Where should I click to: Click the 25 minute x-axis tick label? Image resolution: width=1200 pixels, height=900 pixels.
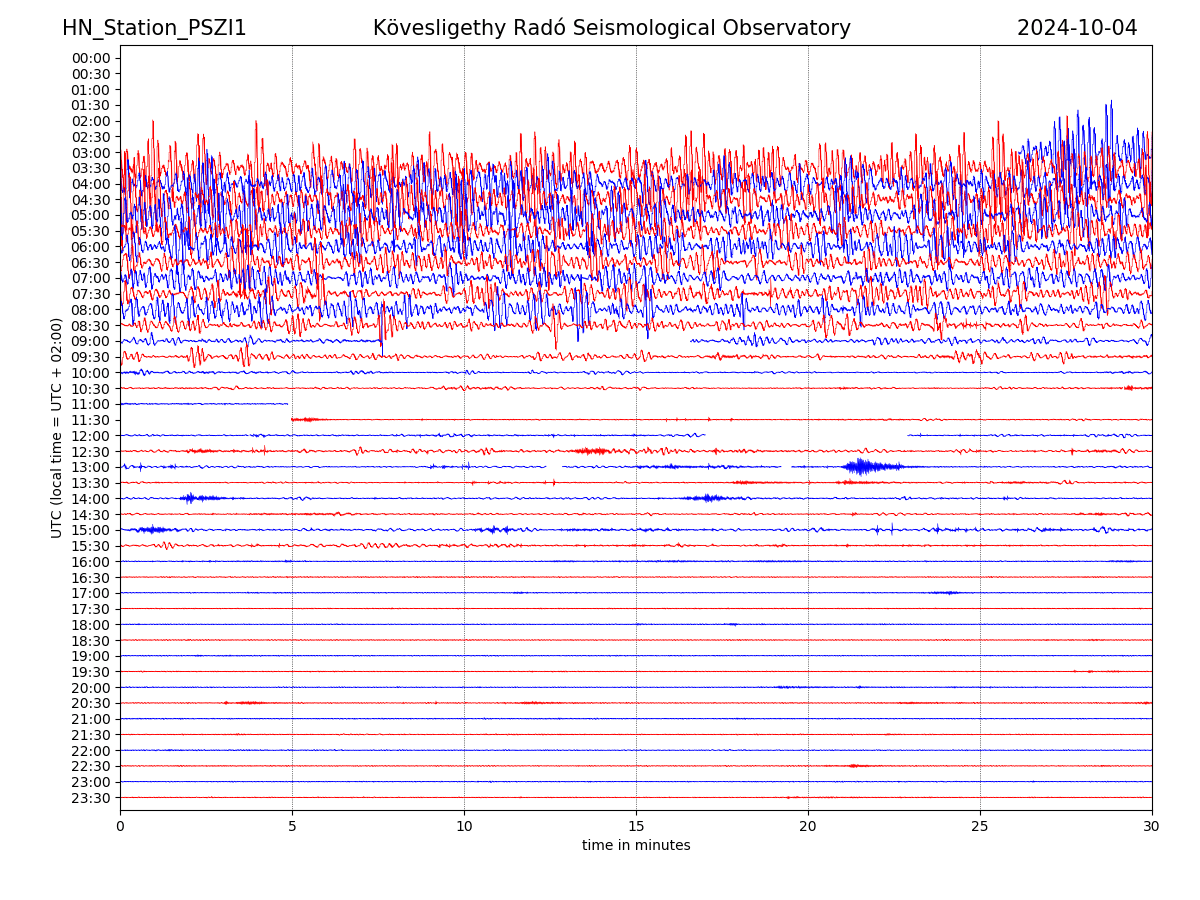coord(980,827)
